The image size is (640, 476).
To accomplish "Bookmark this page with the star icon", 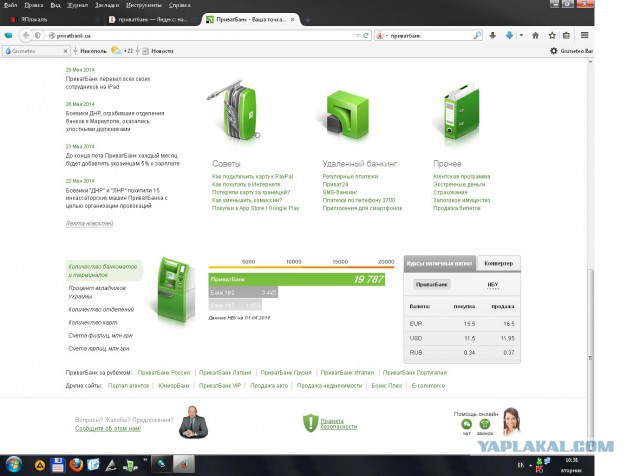I will pos(552,36).
